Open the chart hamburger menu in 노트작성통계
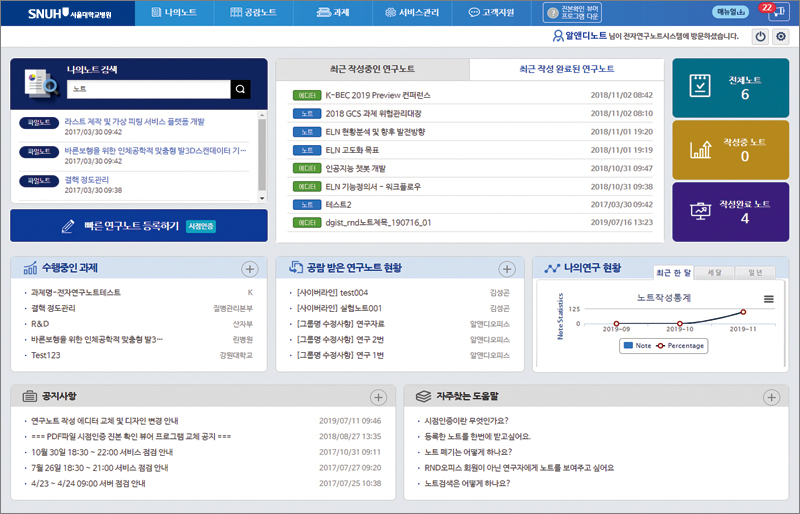This screenshot has width=800, height=514. tap(769, 298)
